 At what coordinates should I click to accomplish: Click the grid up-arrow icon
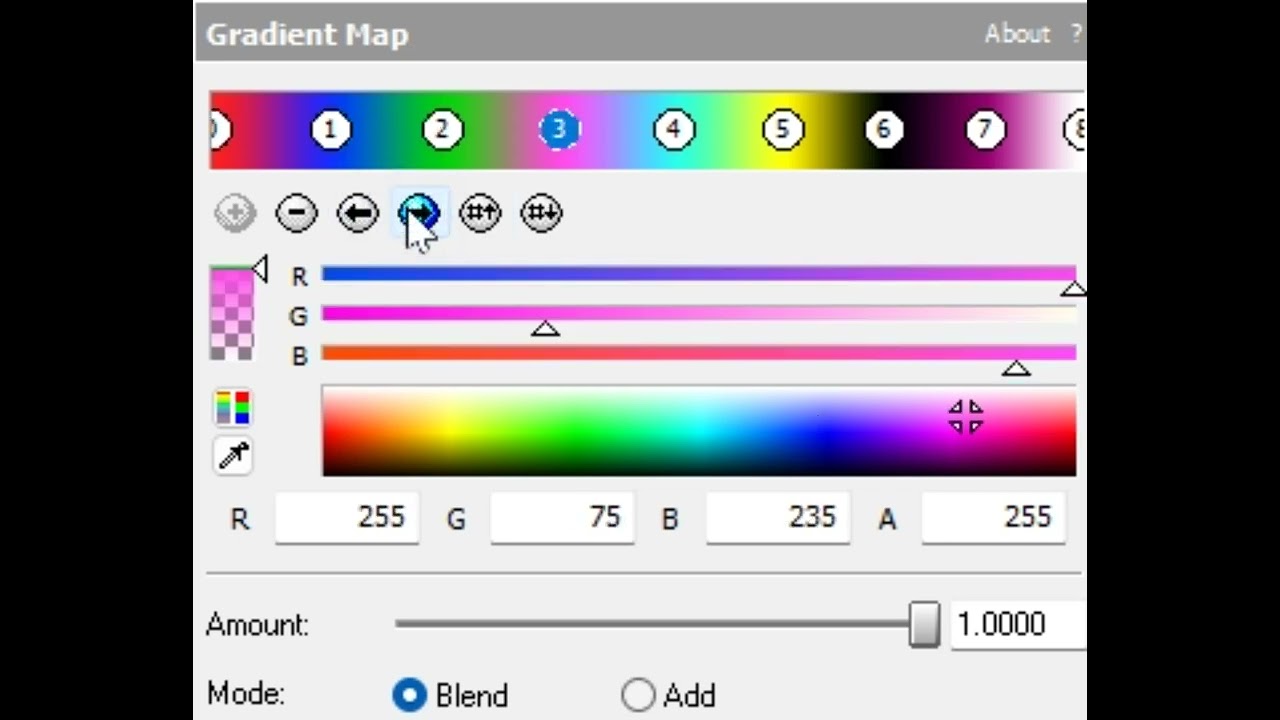[480, 213]
